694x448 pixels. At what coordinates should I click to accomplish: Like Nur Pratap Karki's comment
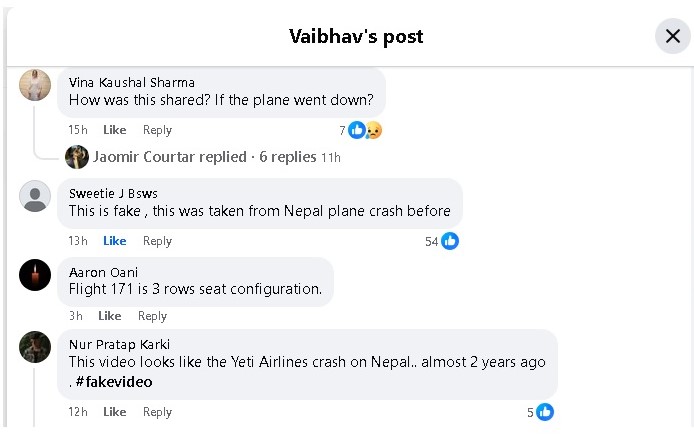(114, 412)
